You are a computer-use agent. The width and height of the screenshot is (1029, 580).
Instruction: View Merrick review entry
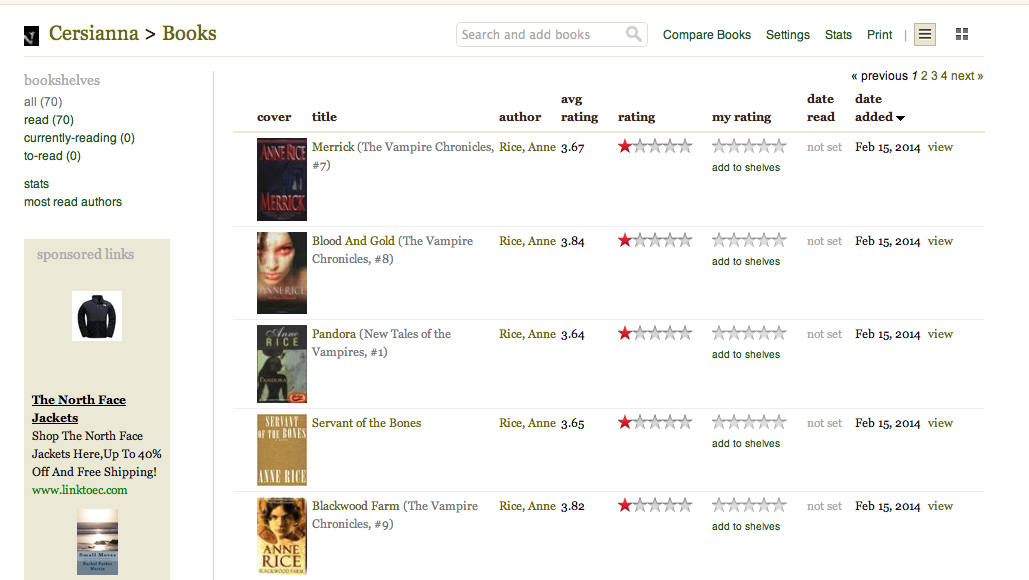point(940,147)
